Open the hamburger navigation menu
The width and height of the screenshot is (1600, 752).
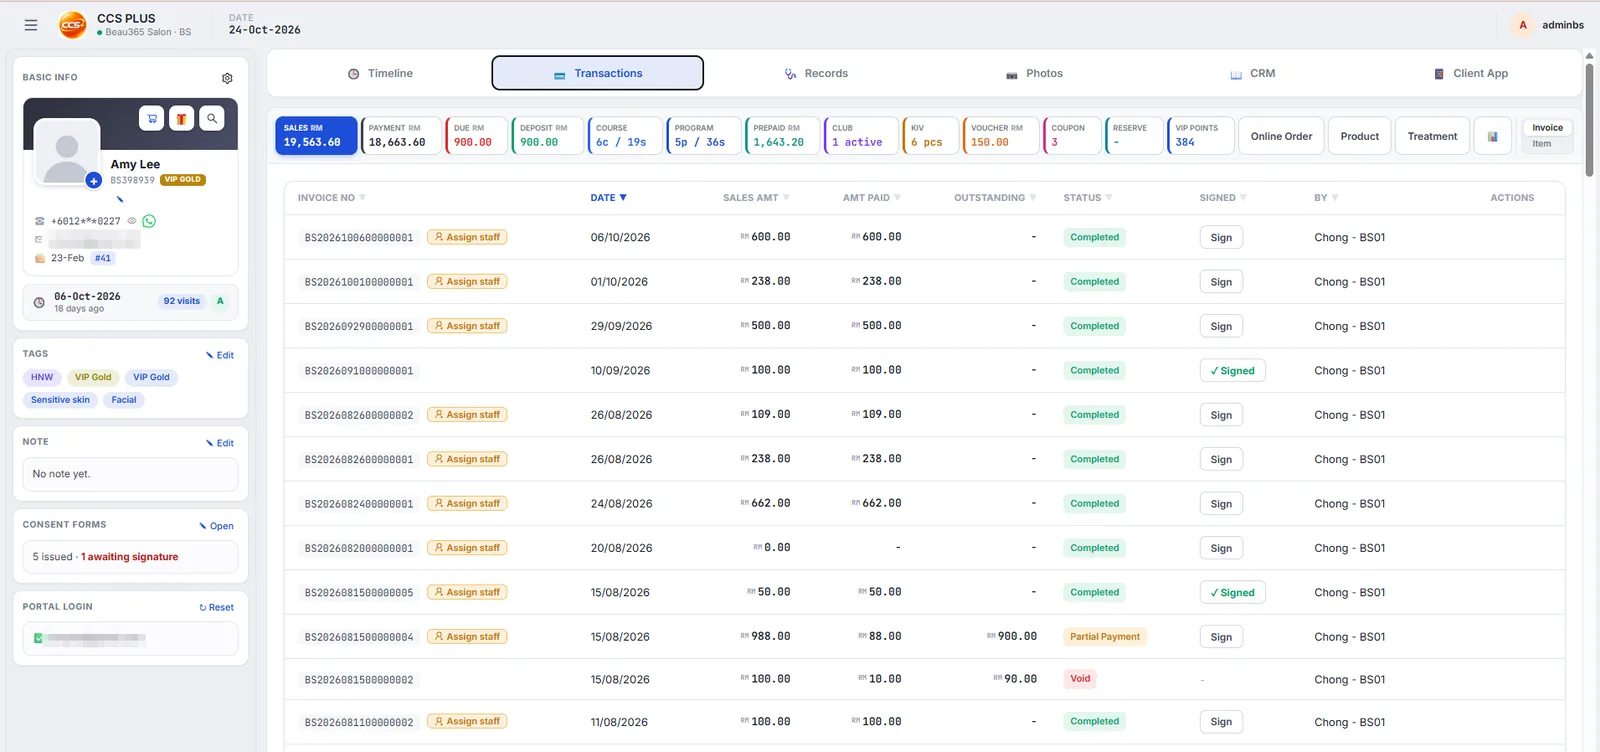pyautogui.click(x=31, y=25)
